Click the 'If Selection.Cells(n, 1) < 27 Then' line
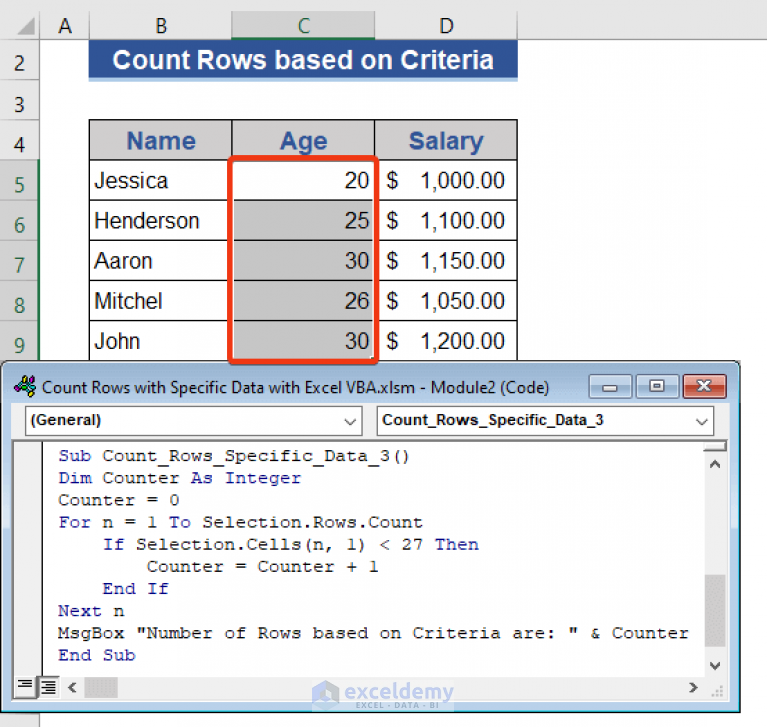The image size is (767, 727). pos(291,545)
